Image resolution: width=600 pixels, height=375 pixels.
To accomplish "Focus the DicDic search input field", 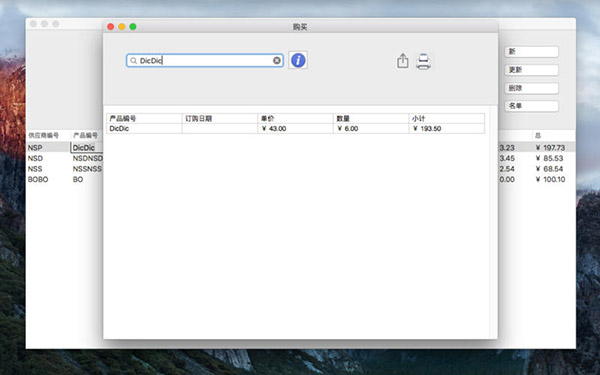I will click(205, 60).
